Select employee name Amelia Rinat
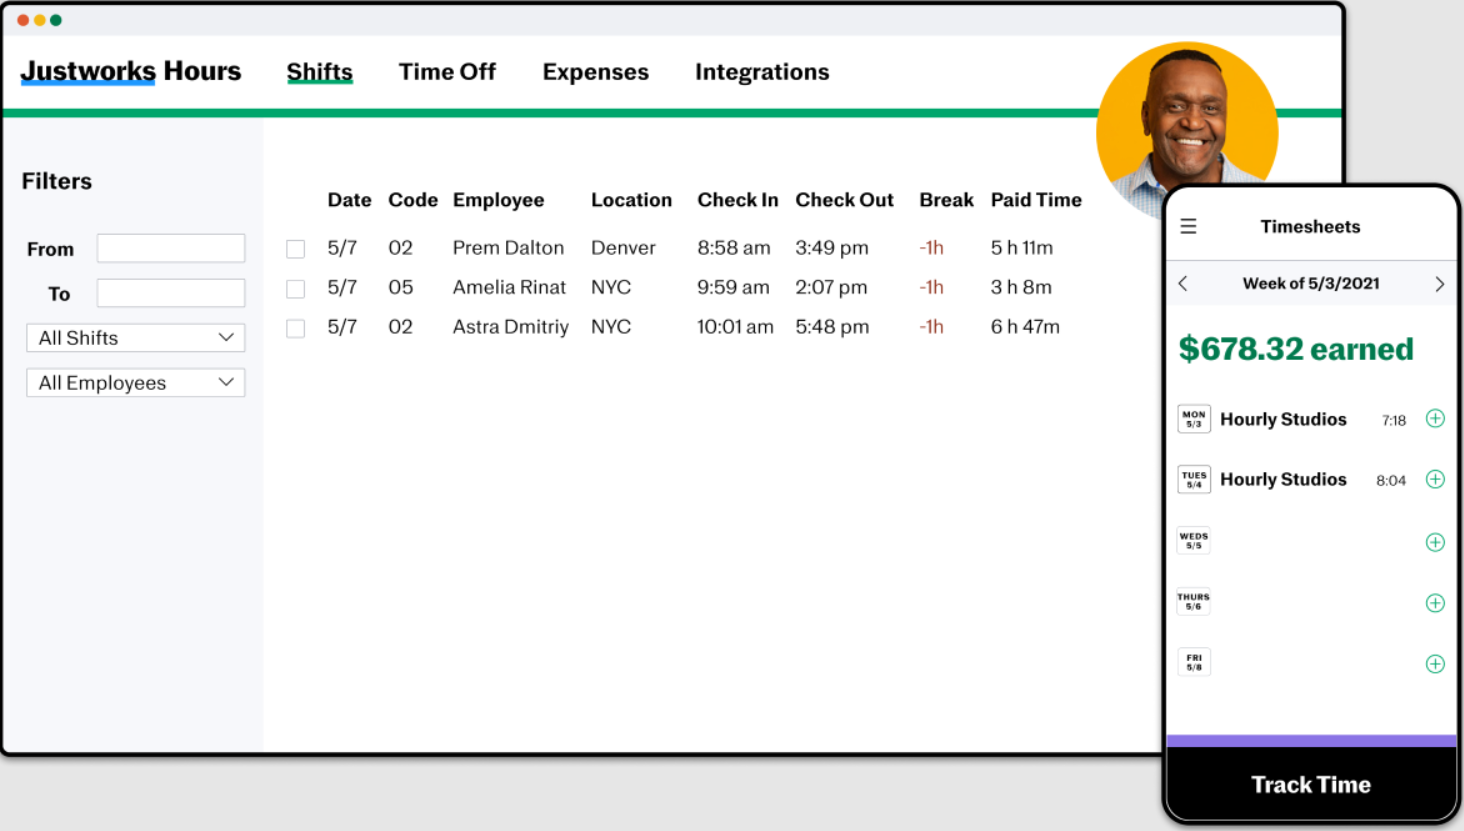The width and height of the screenshot is (1464, 831). point(509,287)
